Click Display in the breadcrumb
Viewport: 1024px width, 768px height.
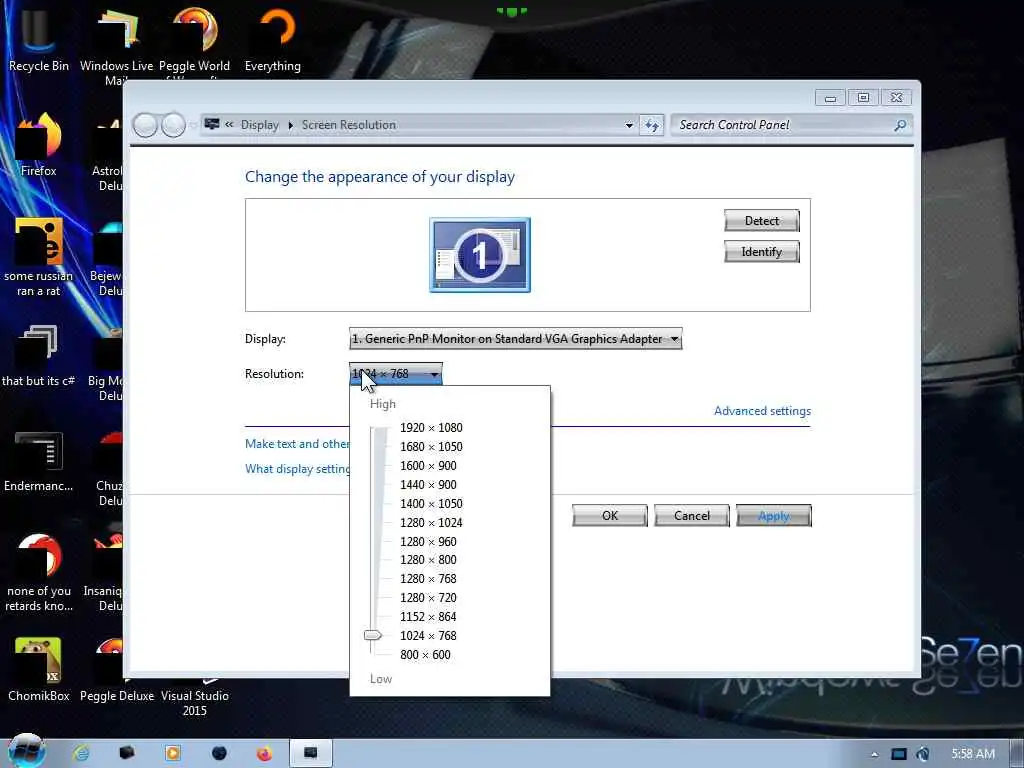pos(259,125)
